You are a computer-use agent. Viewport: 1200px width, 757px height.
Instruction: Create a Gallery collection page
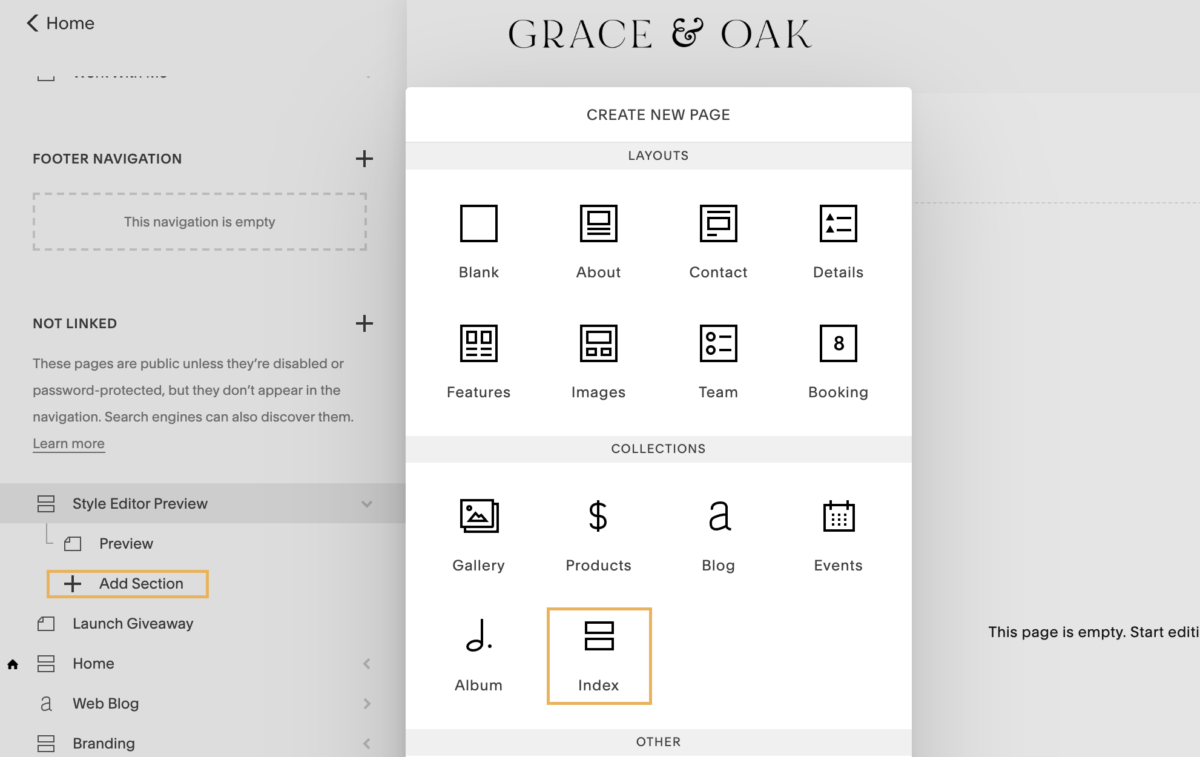(x=478, y=517)
